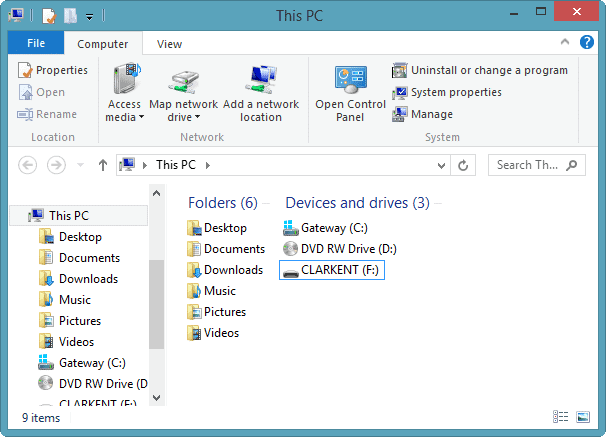Open the Recent locations dropdown arrow

coord(80,165)
